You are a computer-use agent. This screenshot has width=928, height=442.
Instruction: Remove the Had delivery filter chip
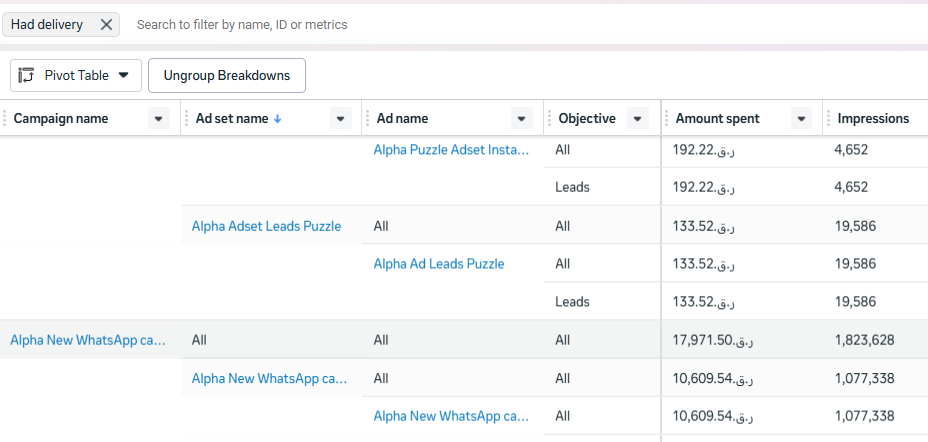point(106,24)
